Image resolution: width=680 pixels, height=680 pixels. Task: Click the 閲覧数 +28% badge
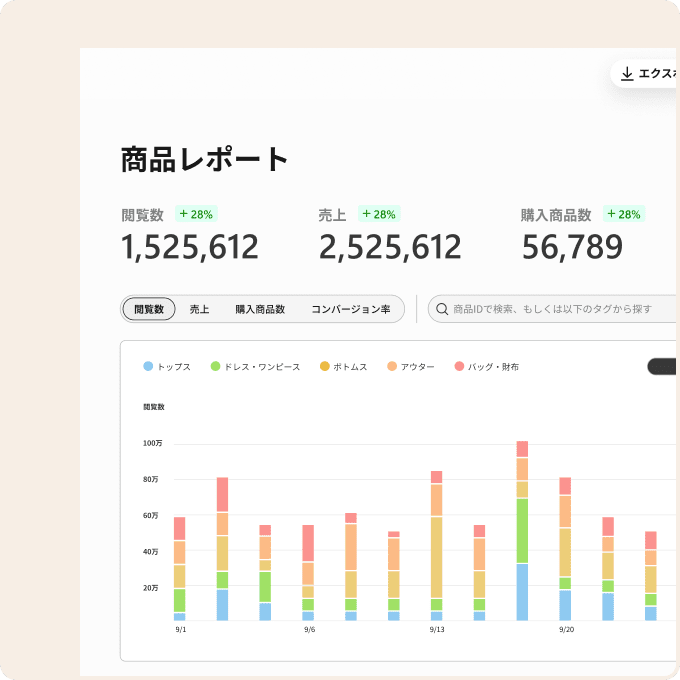pos(196,214)
